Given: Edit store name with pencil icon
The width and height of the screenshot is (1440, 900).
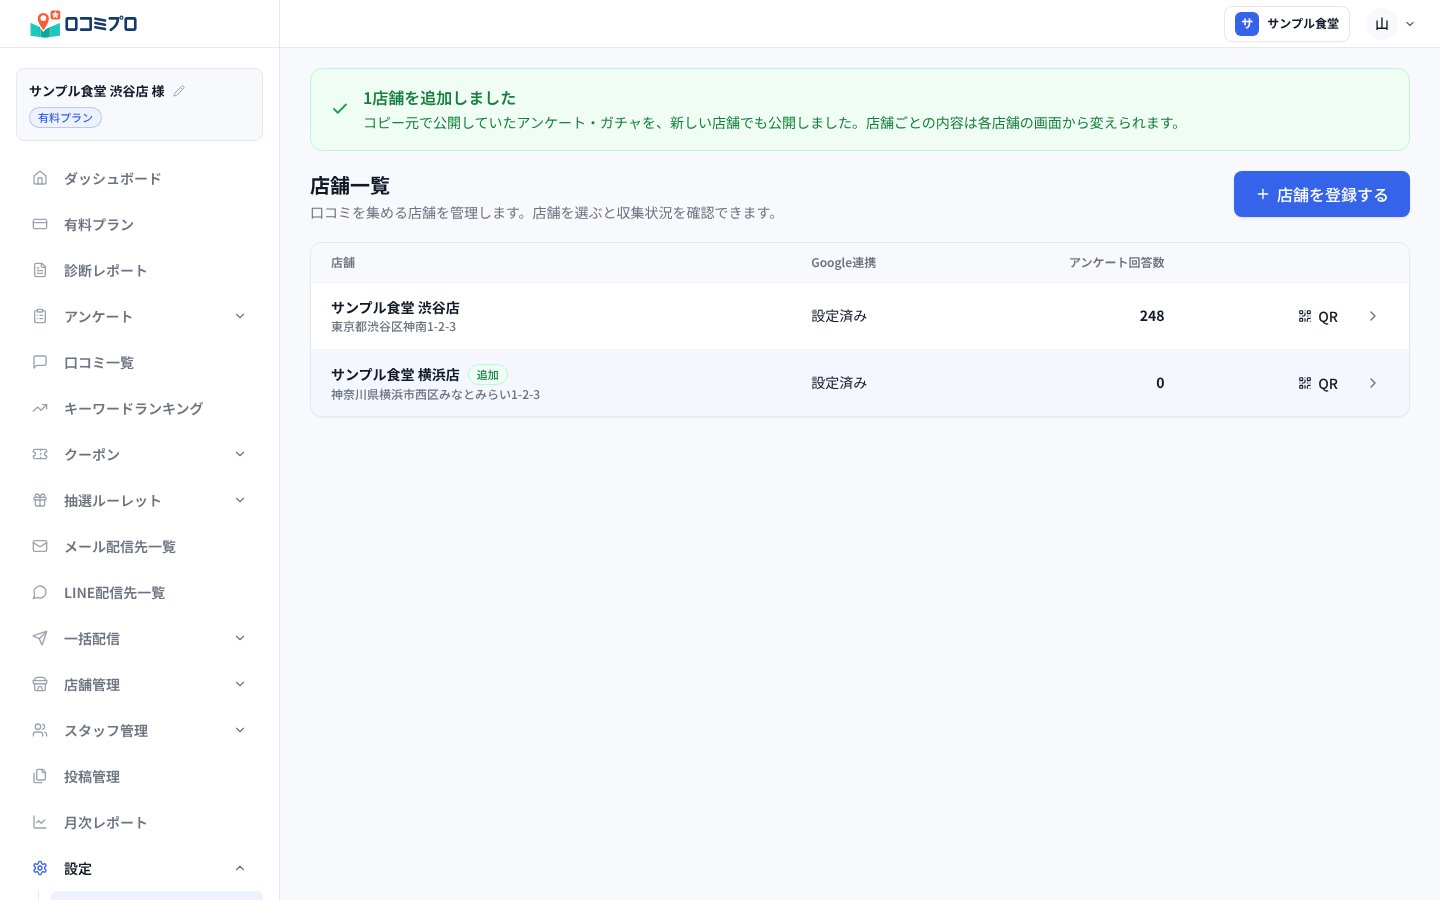Looking at the screenshot, I should tap(179, 91).
